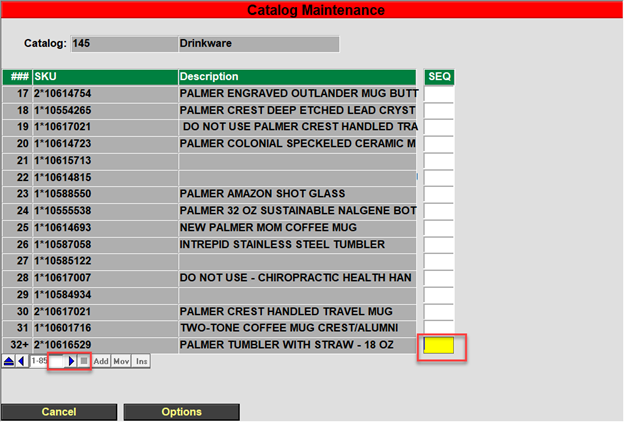Click the Description column header
The width and height of the screenshot is (624, 422).
(296, 77)
